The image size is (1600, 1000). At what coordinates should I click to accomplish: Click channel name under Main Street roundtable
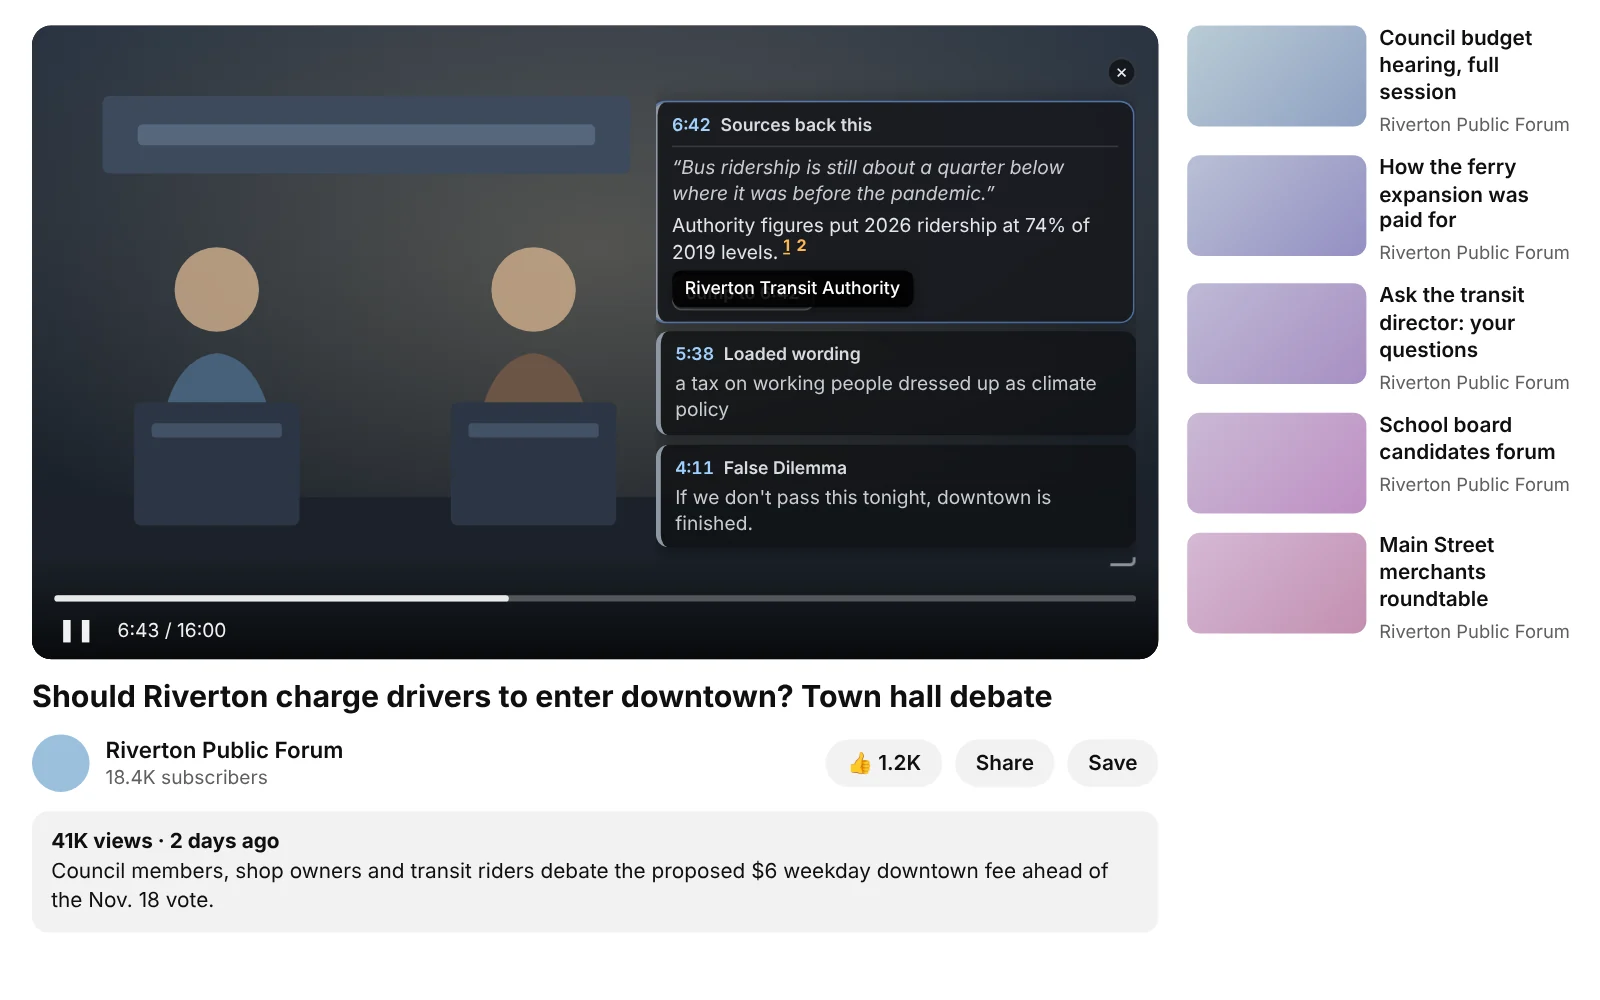click(1474, 632)
